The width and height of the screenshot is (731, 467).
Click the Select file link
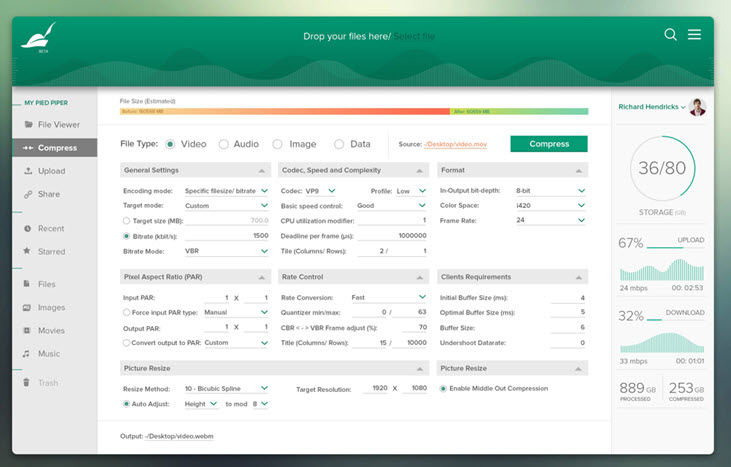(x=414, y=37)
